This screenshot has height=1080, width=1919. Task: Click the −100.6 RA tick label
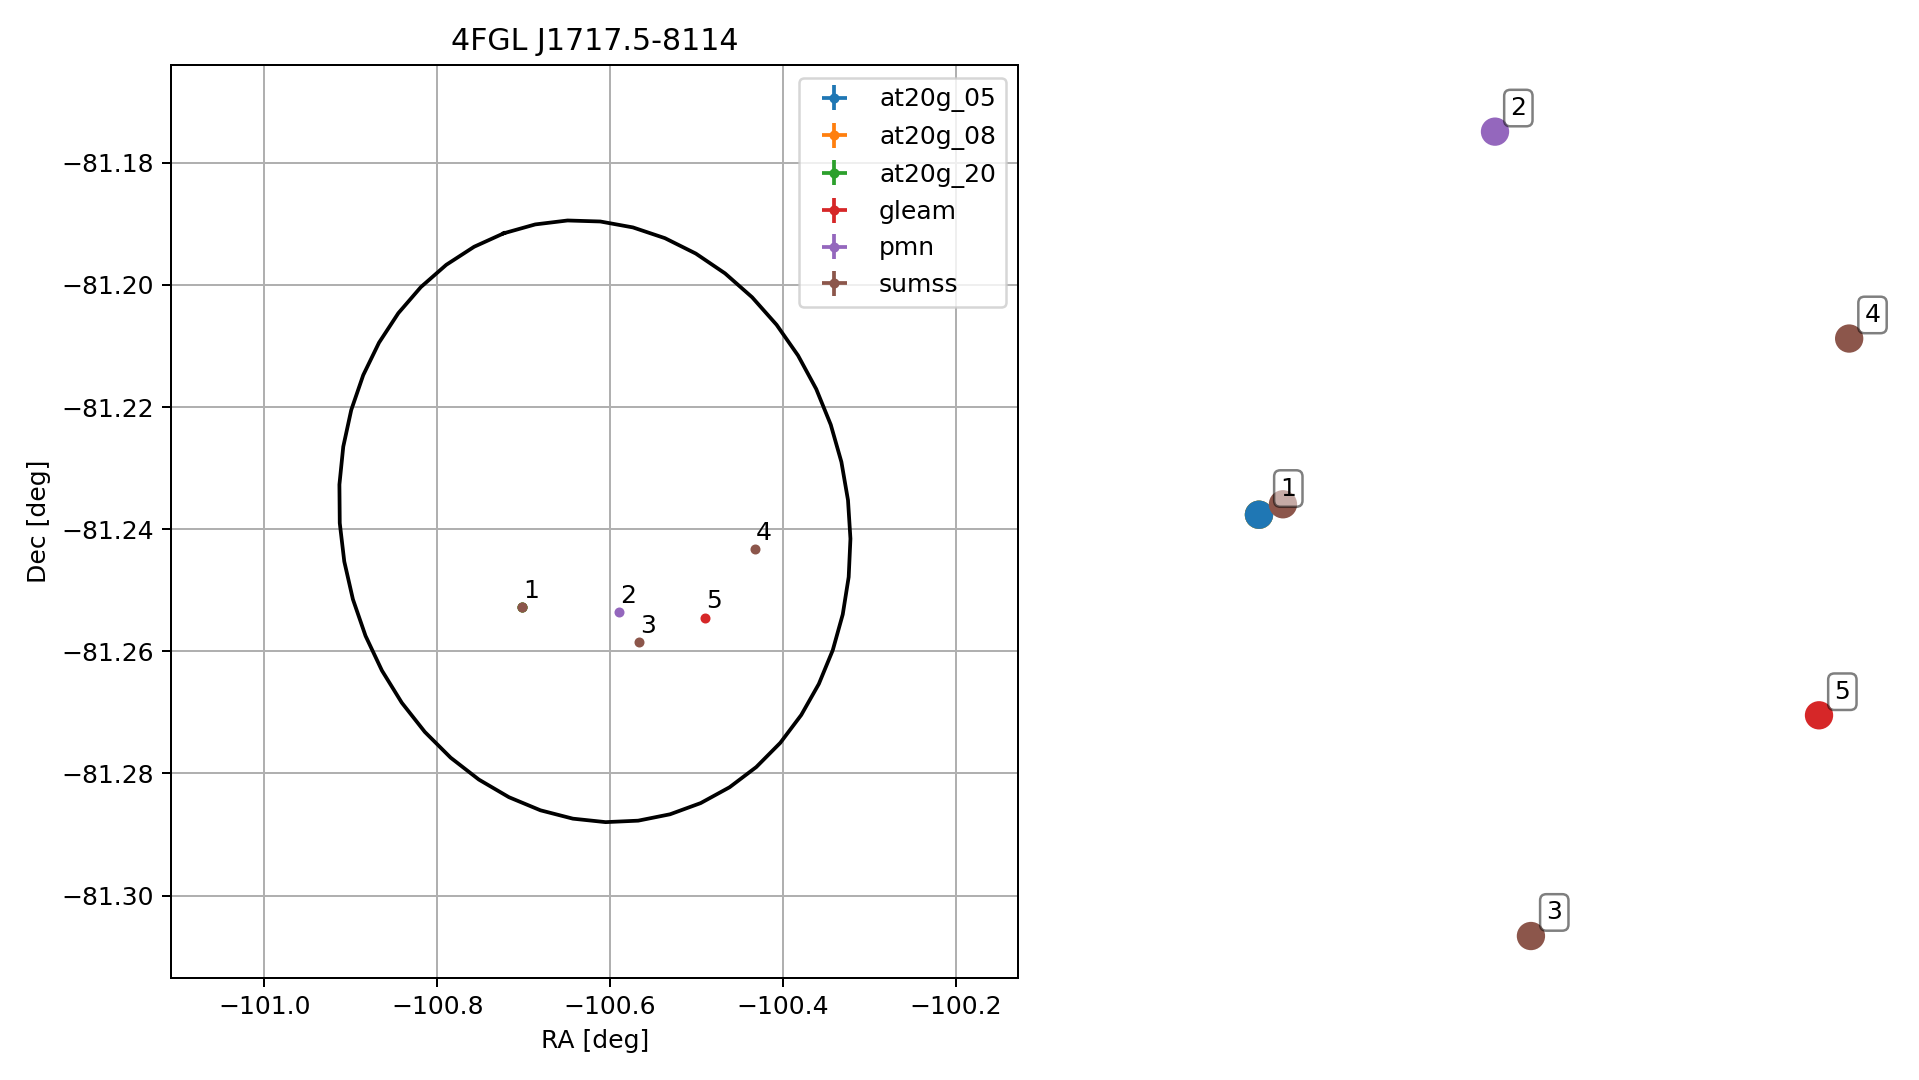click(x=609, y=1005)
